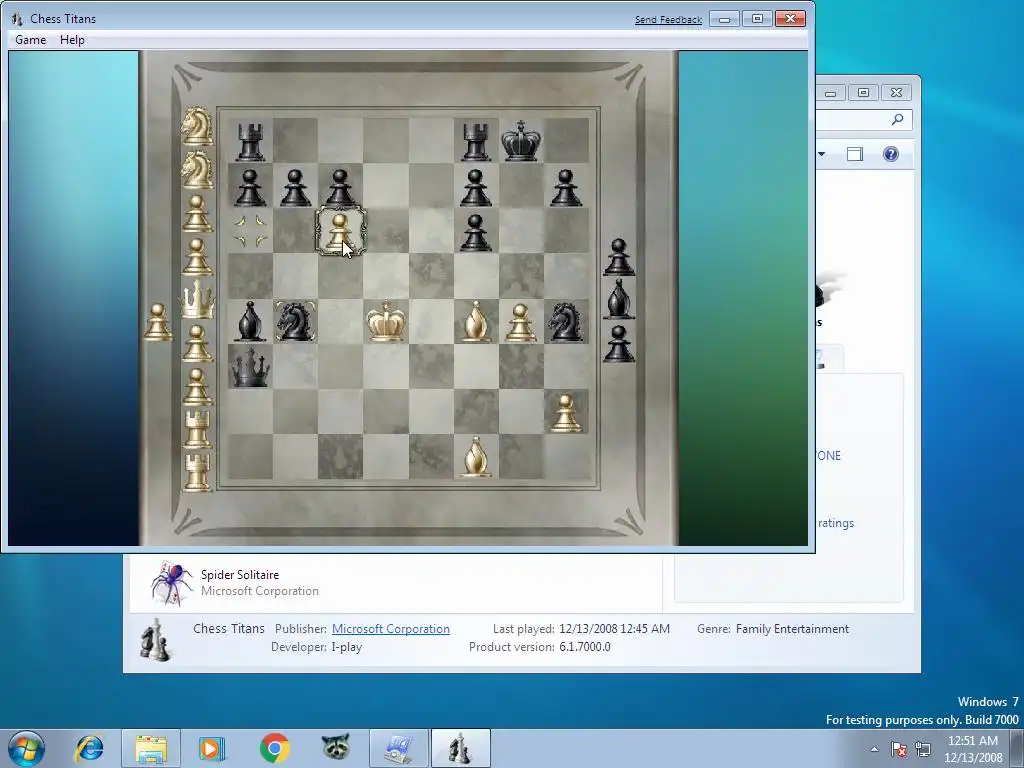Select the gold king in the board center
Image resolution: width=1024 pixels, height=768 pixels.
pyautogui.click(x=386, y=321)
